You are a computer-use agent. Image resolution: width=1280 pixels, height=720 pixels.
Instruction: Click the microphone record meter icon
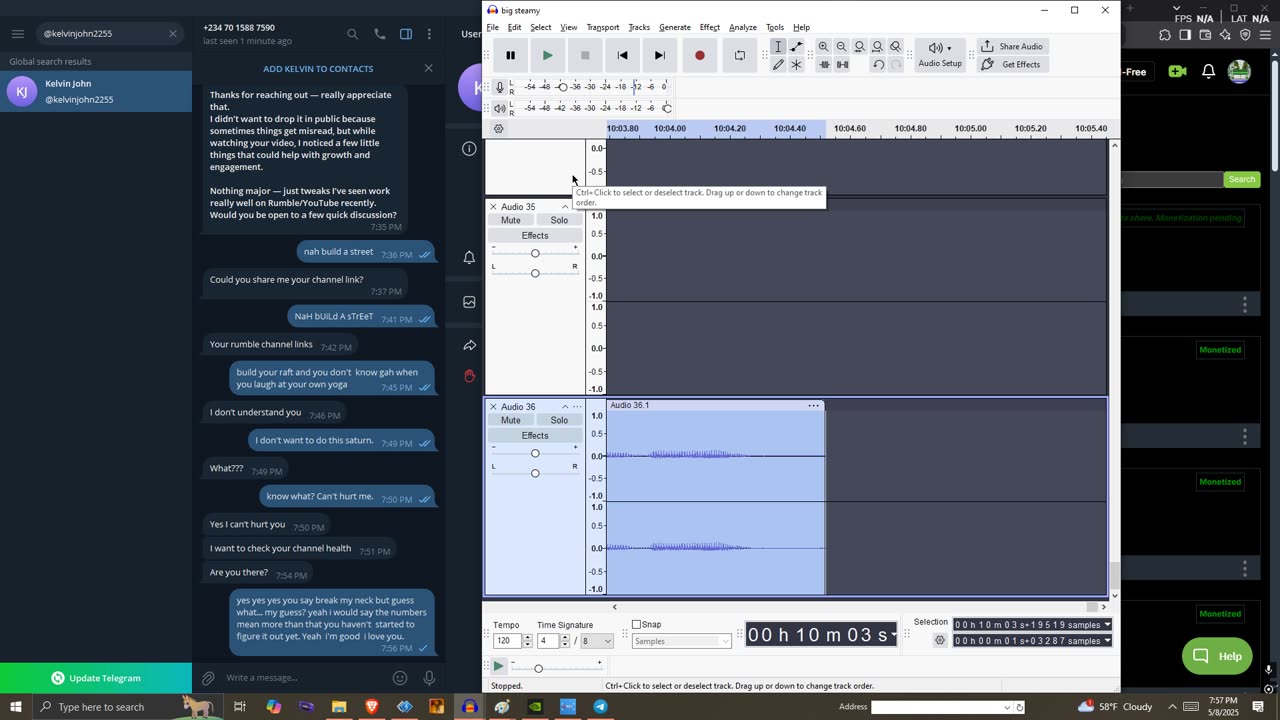click(500, 87)
